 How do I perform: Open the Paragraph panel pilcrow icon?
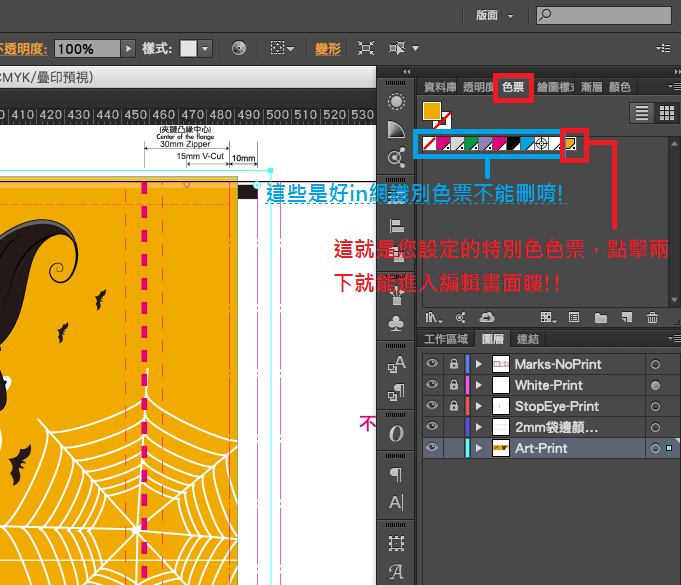(x=396, y=473)
